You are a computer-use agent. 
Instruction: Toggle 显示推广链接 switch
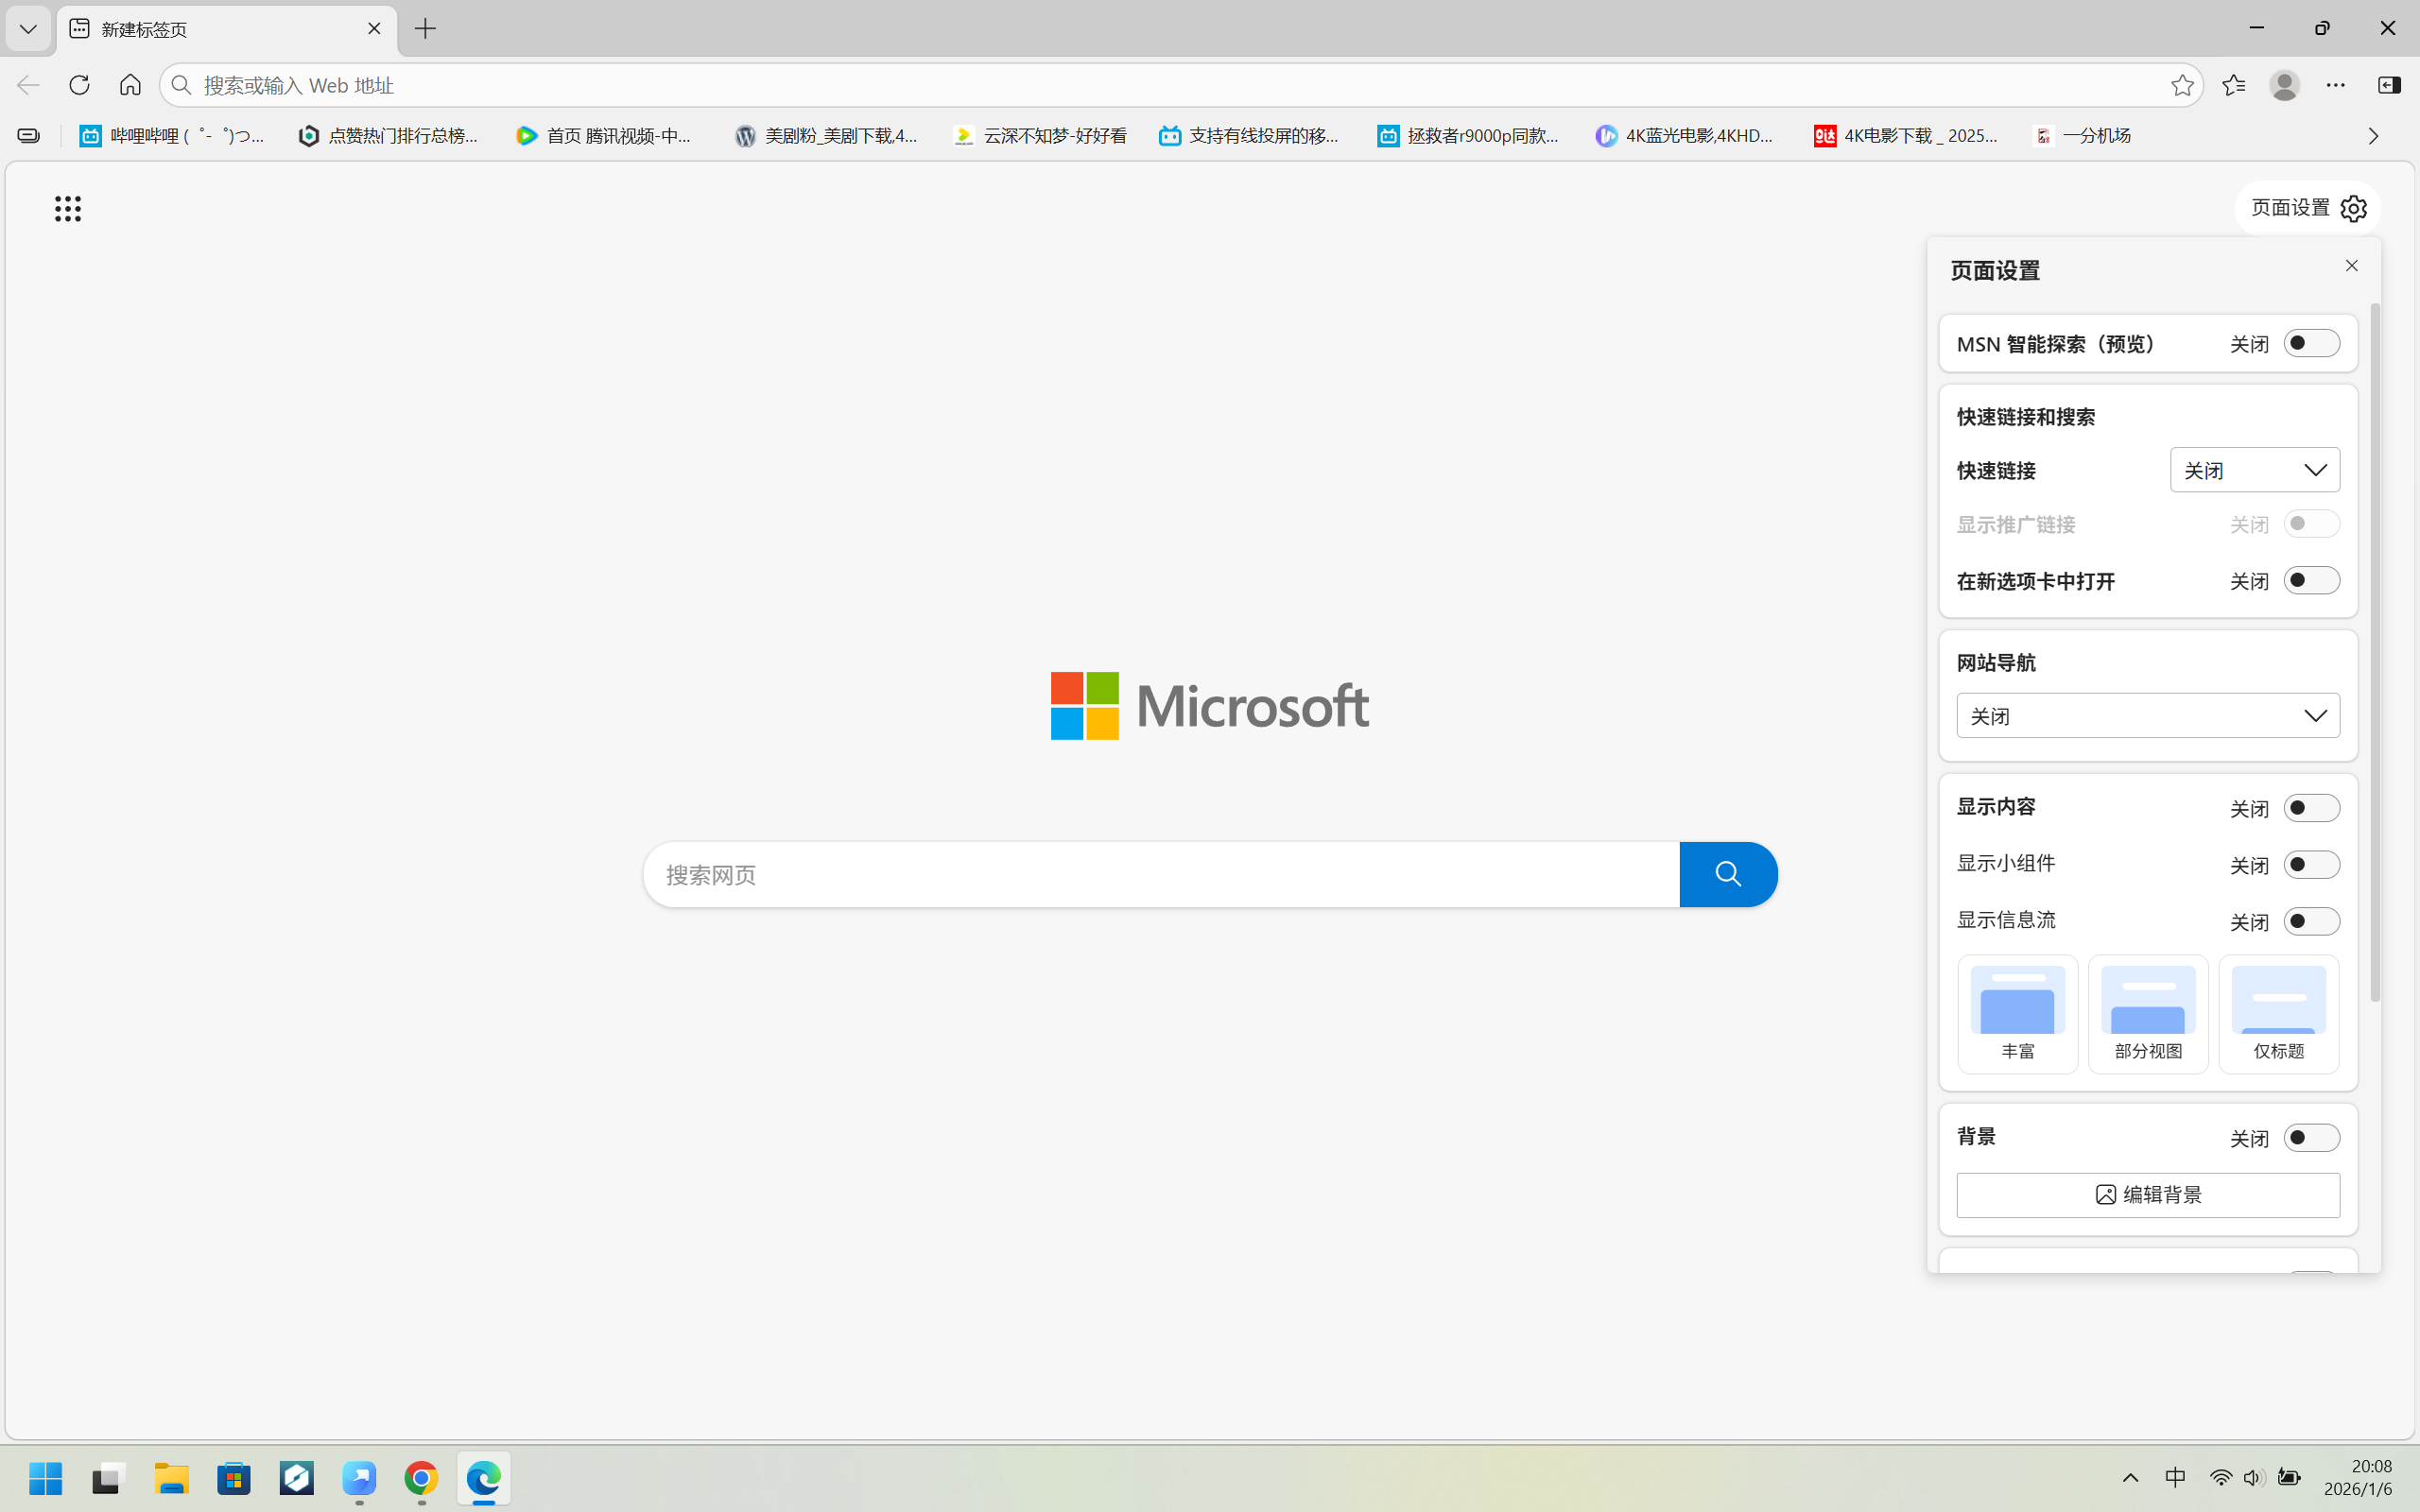click(x=2312, y=524)
